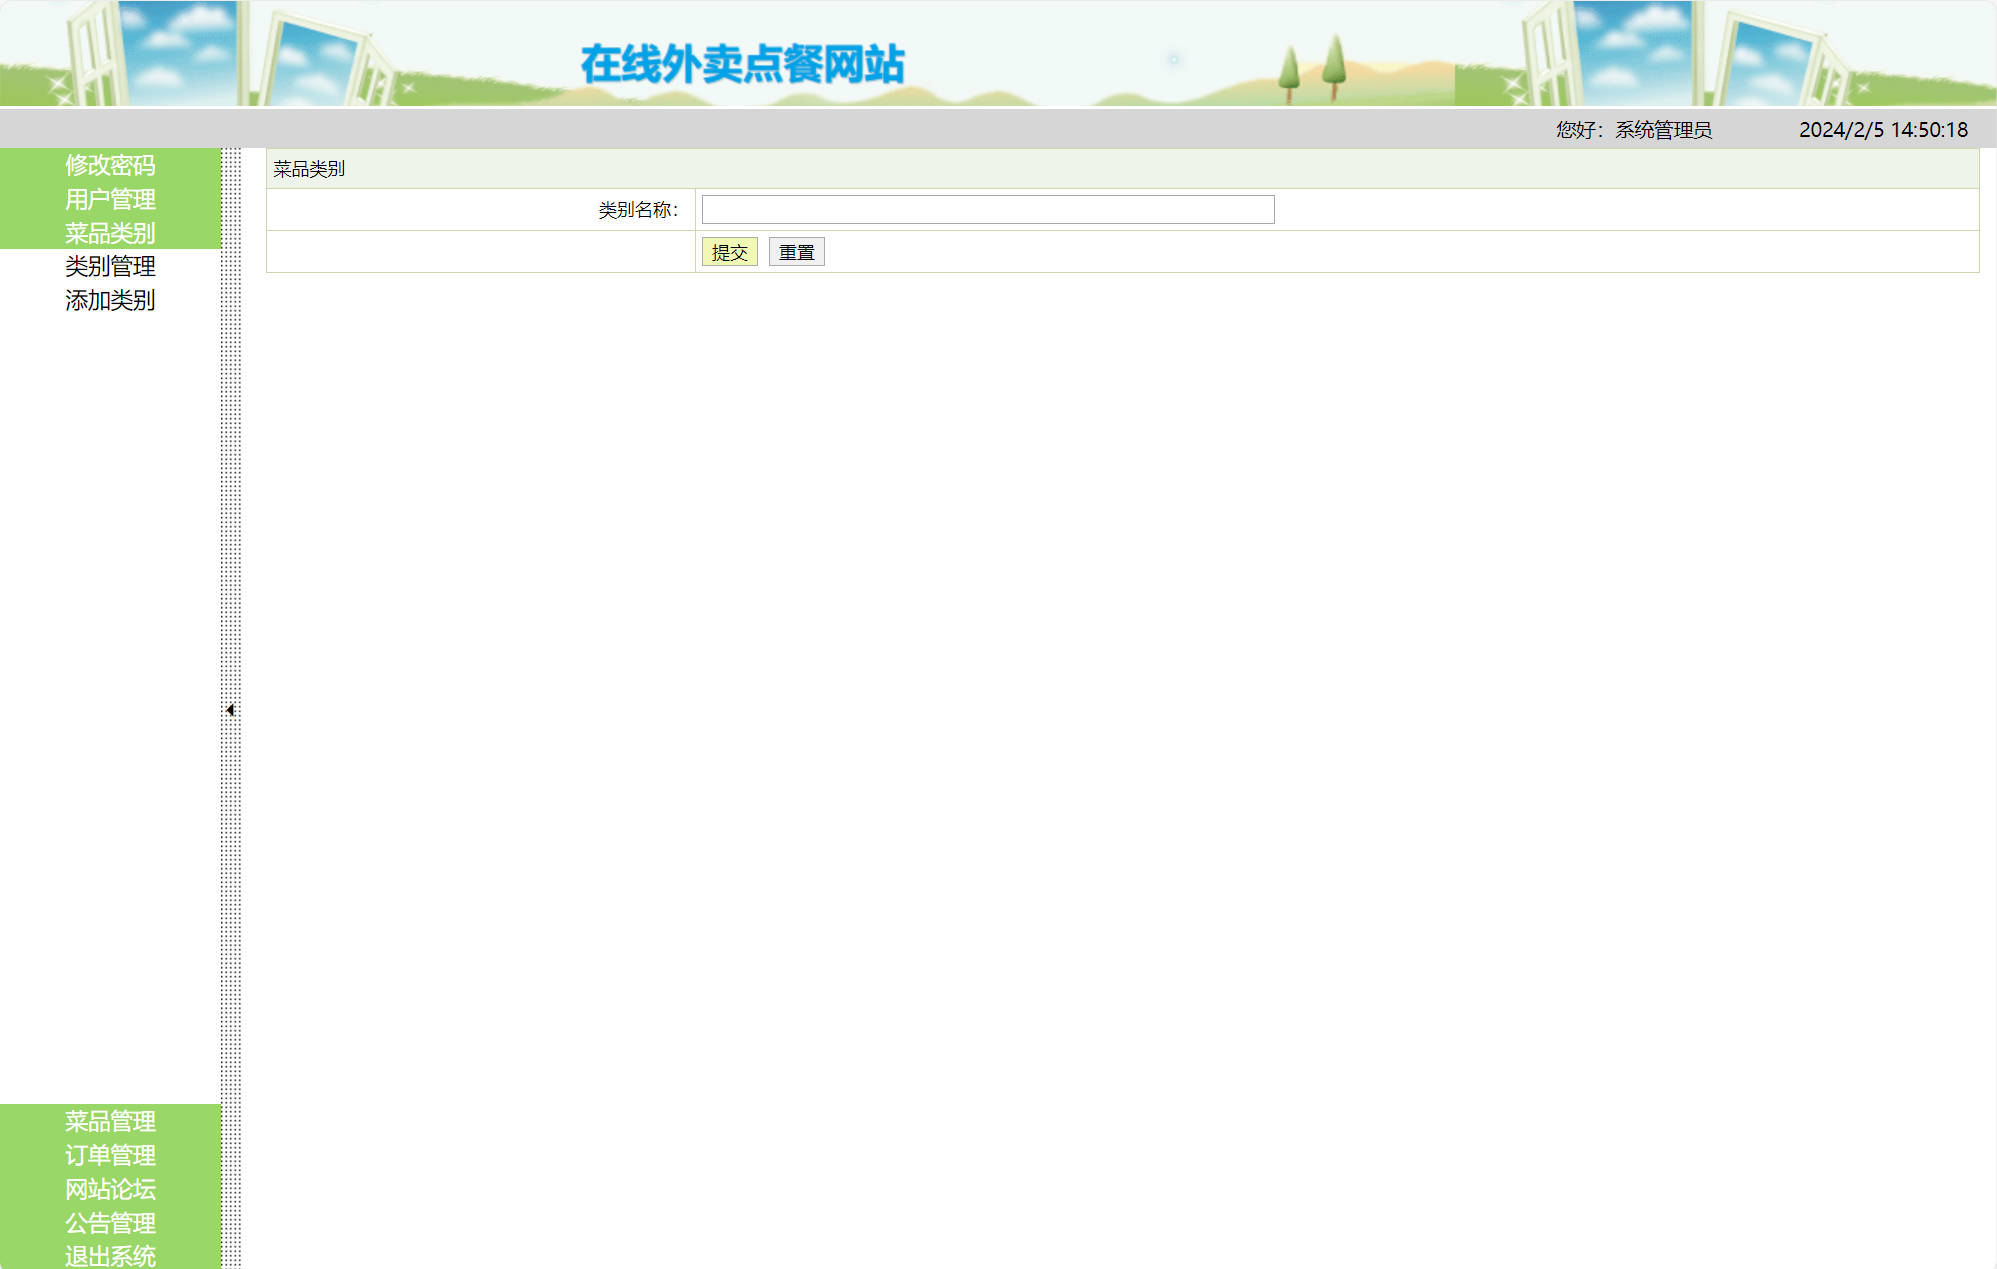This screenshot has width=1997, height=1269.
Task: Open the 修改密码 menu item
Action: point(110,166)
